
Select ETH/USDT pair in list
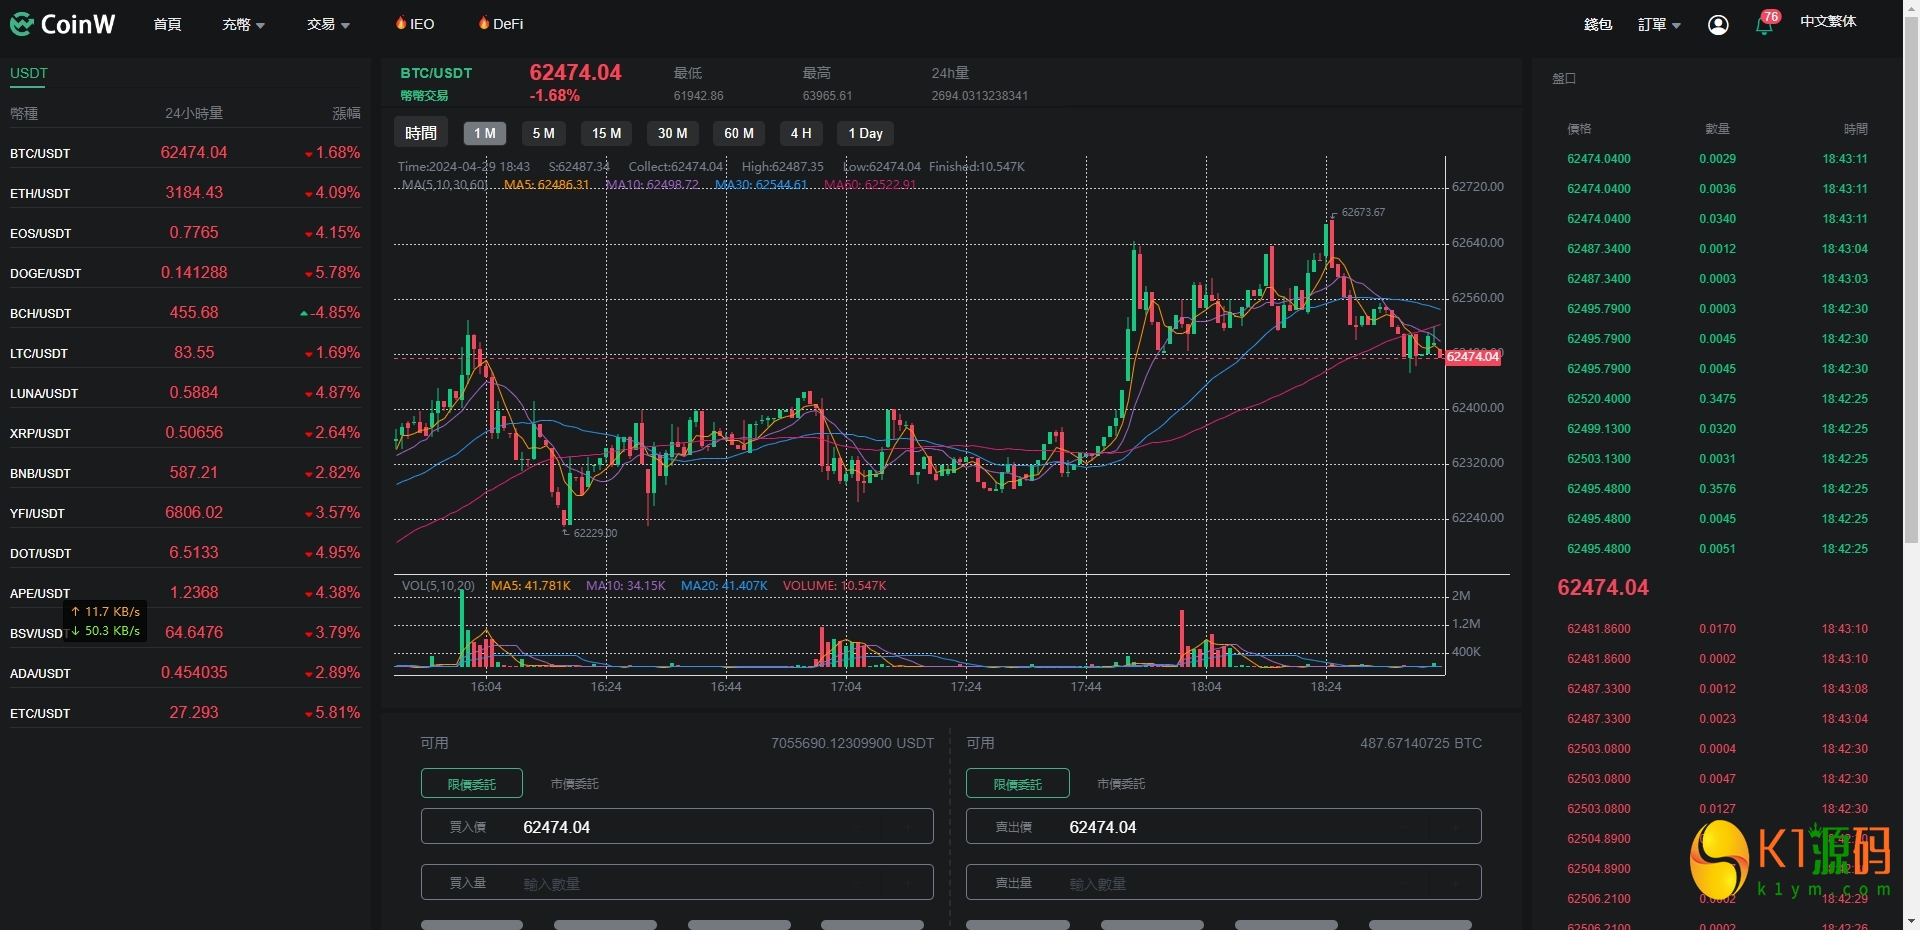[185, 193]
